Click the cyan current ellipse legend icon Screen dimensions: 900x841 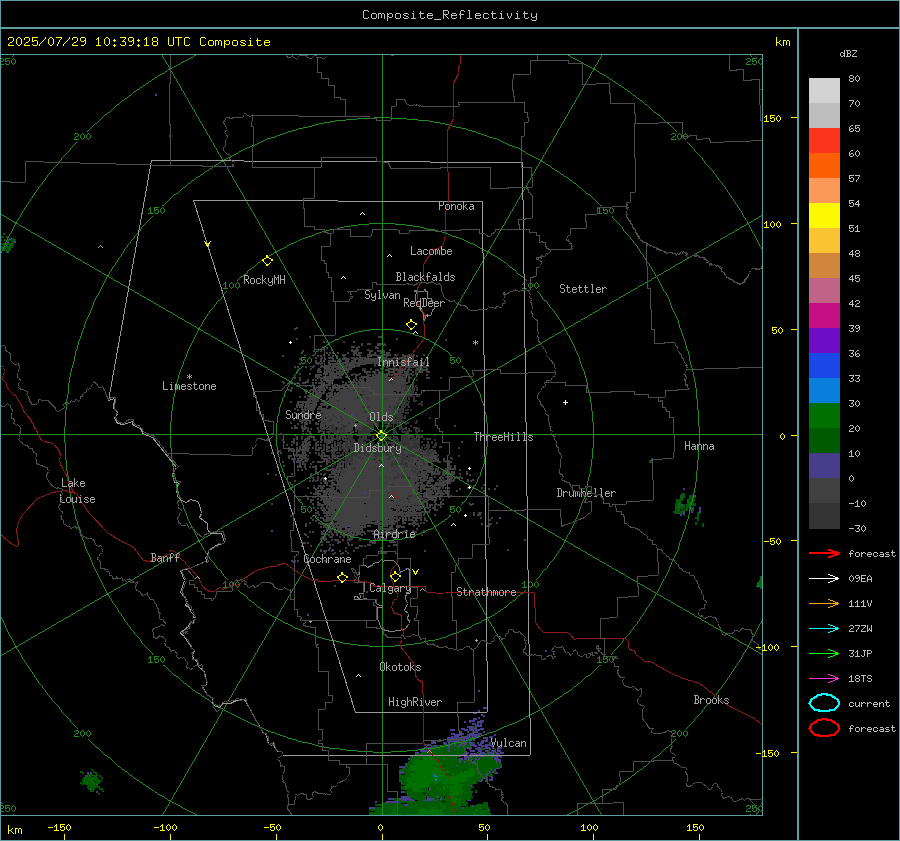click(824, 703)
